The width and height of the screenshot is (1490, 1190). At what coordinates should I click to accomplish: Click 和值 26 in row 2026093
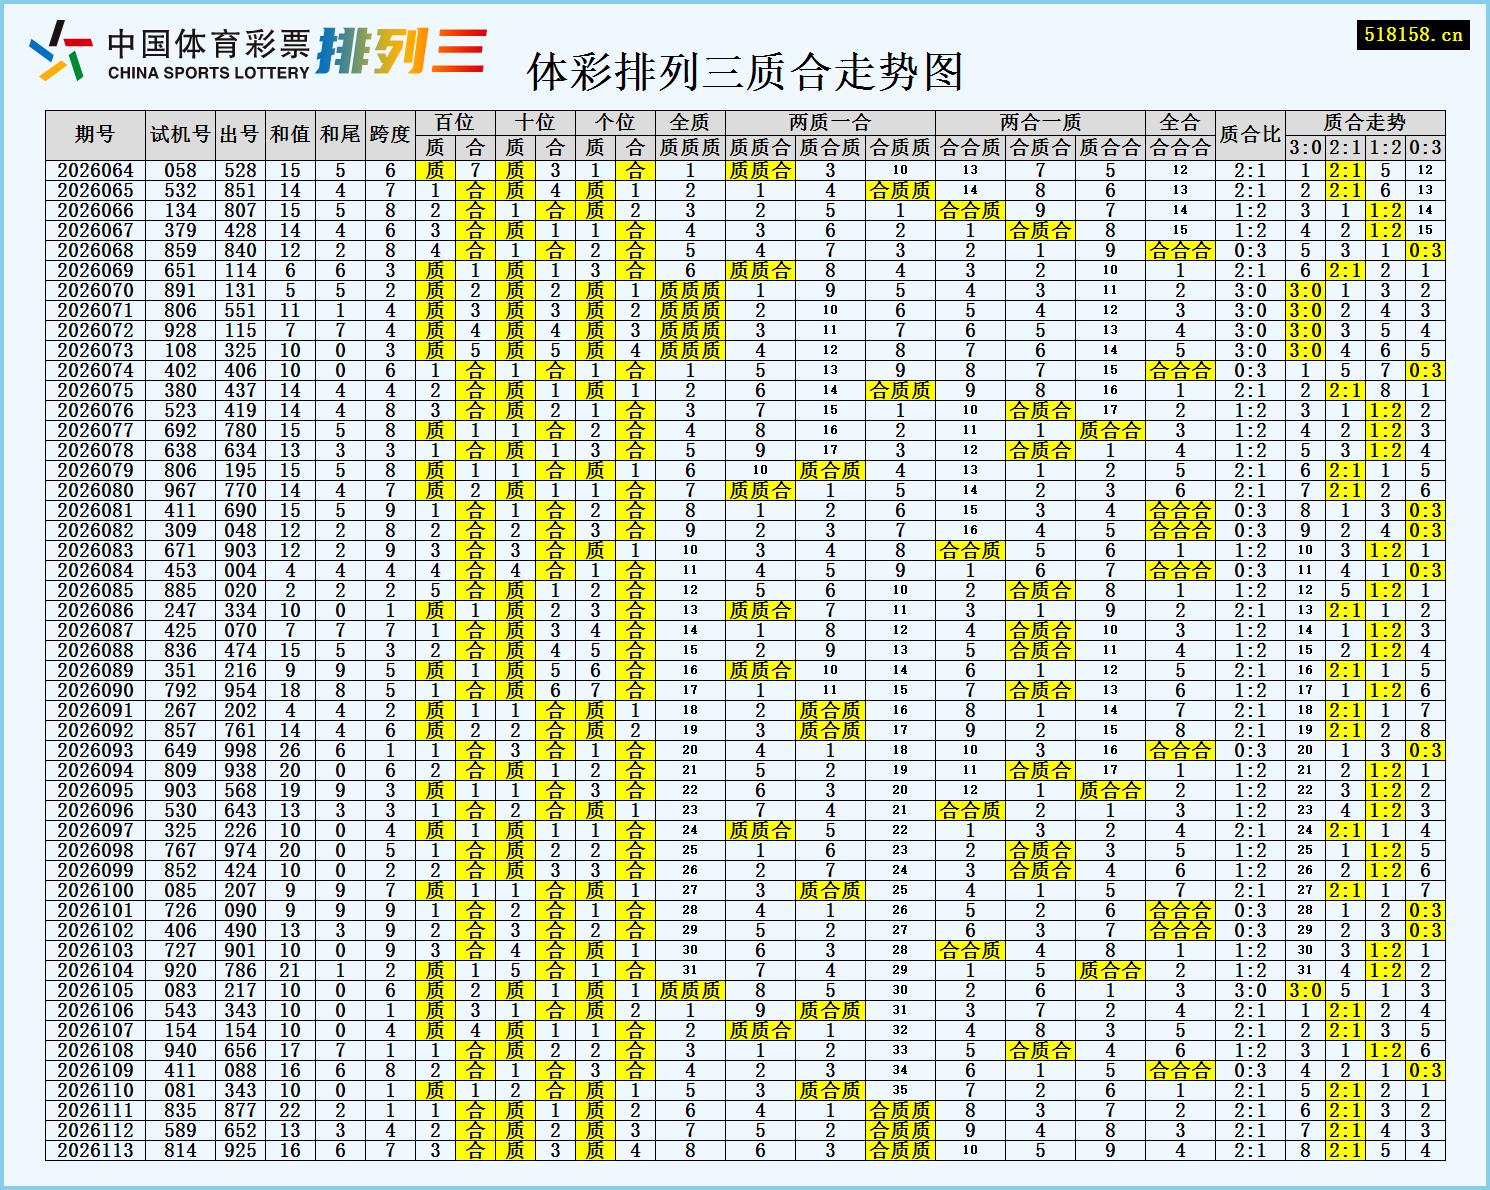click(x=290, y=750)
